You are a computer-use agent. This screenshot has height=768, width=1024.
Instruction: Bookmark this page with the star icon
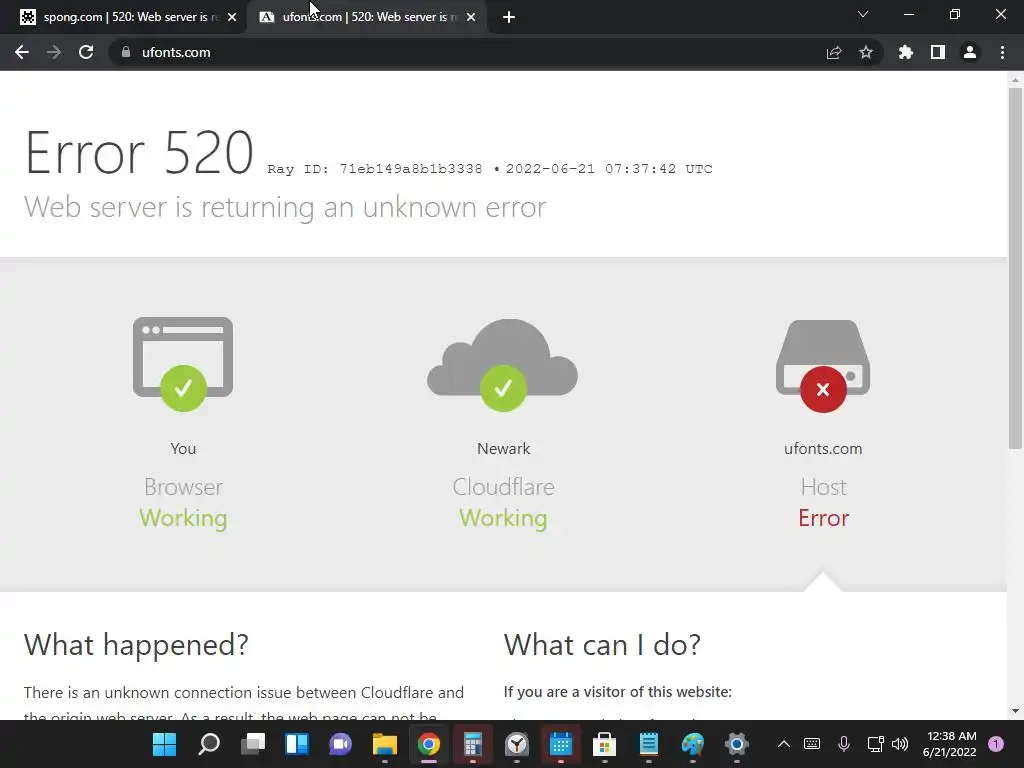[866, 52]
